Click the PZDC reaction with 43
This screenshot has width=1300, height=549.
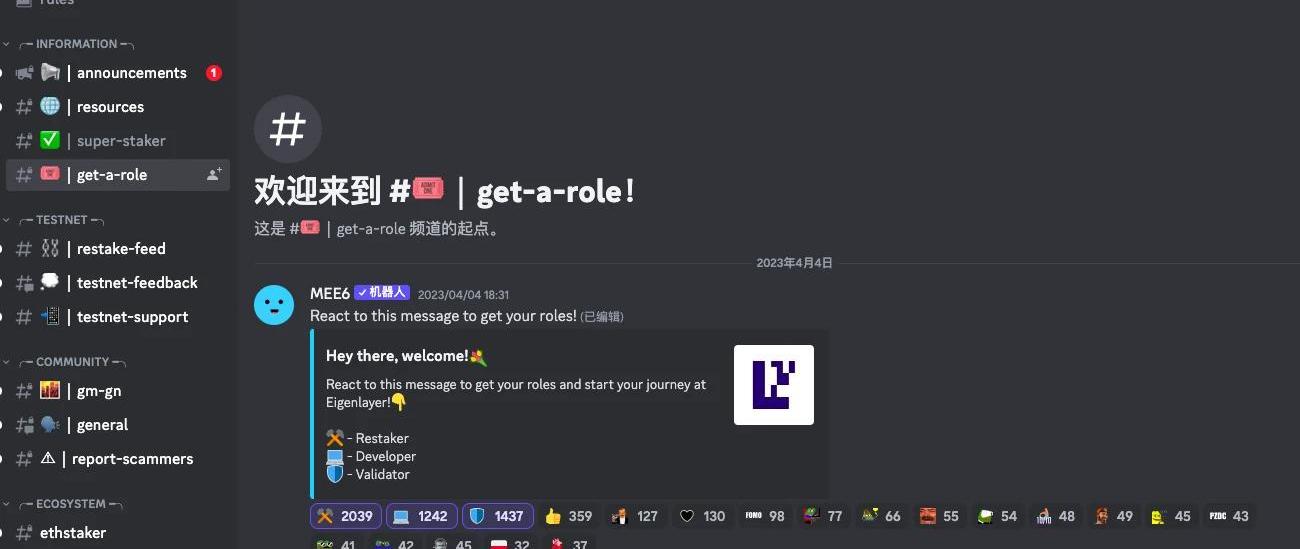(x=1229, y=516)
